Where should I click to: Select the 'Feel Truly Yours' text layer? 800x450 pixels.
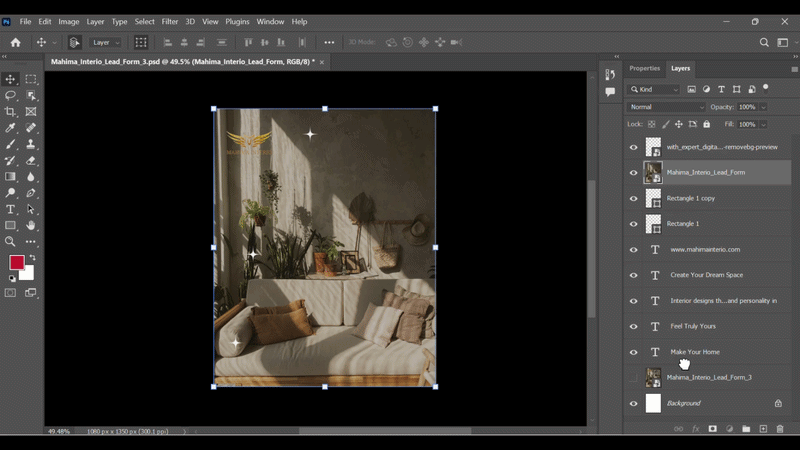point(693,326)
